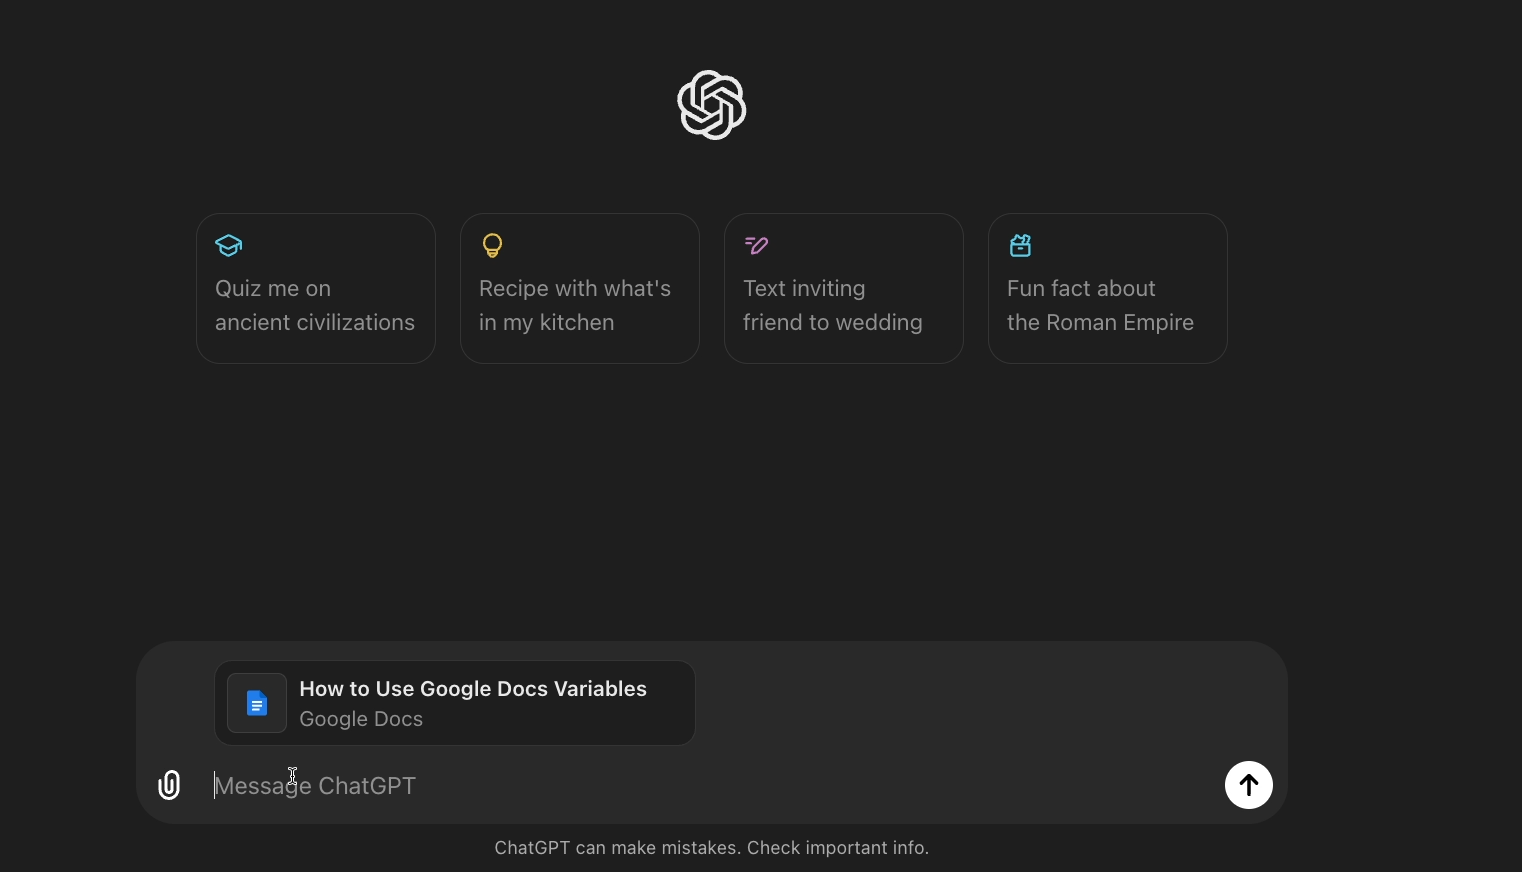
Task: Choose 'Quiz me on ancient civilizations' suggestion
Action: [x=316, y=288]
